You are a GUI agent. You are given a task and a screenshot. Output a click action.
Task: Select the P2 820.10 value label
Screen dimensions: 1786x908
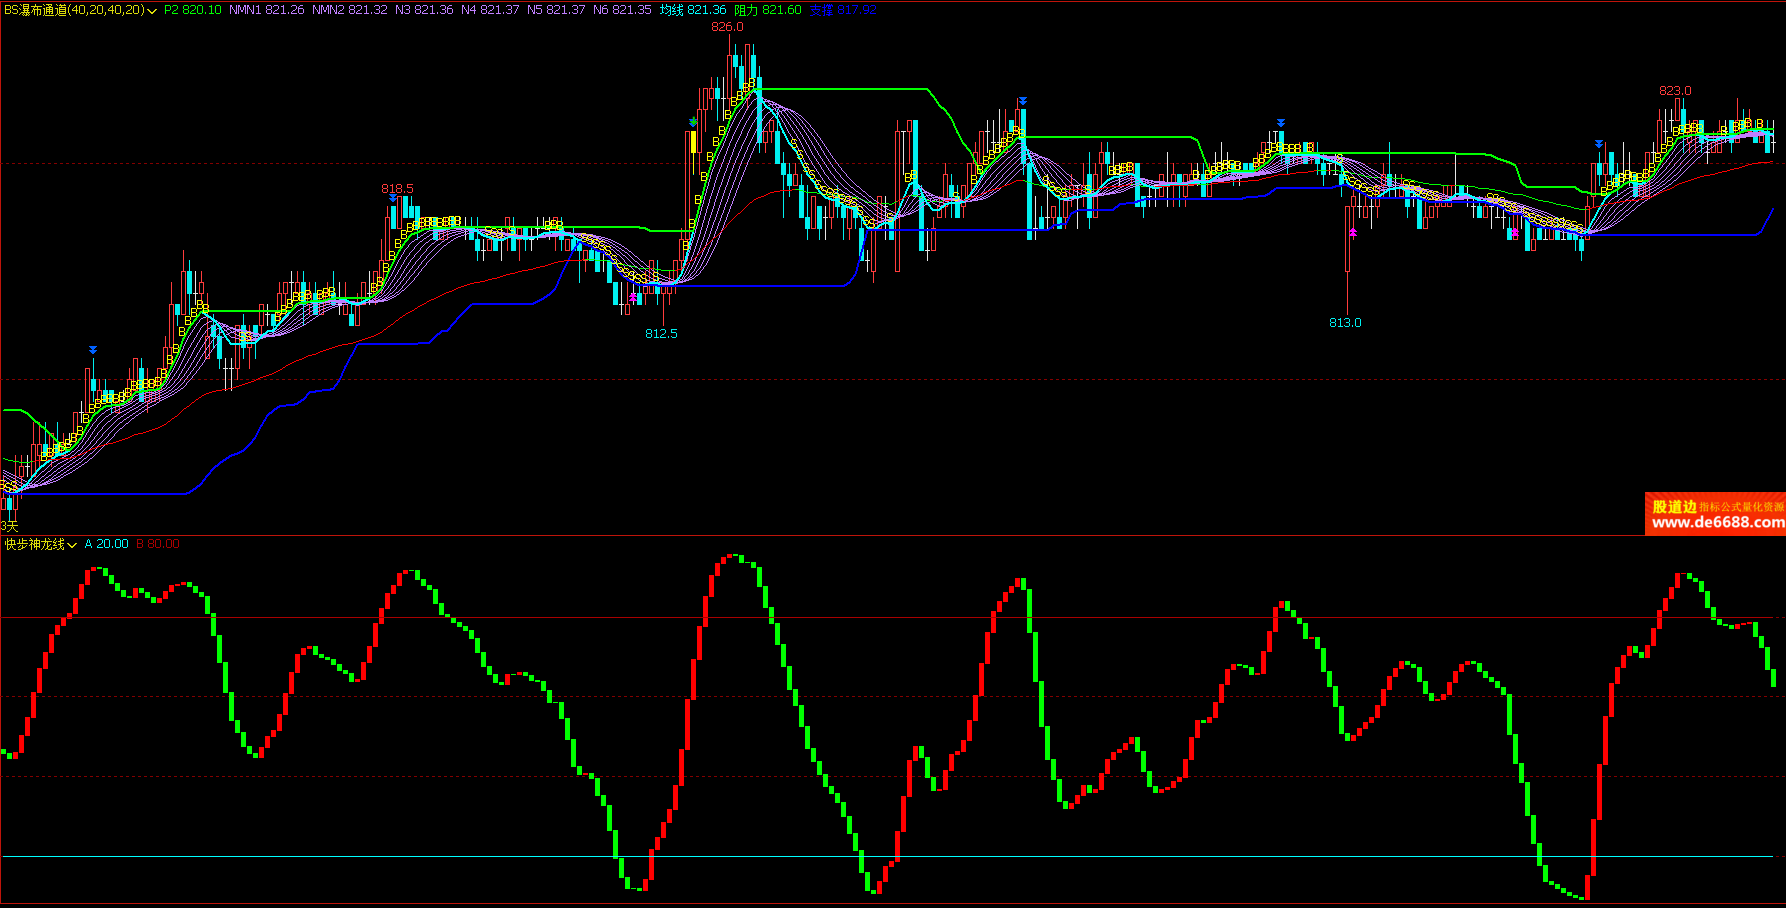[193, 10]
